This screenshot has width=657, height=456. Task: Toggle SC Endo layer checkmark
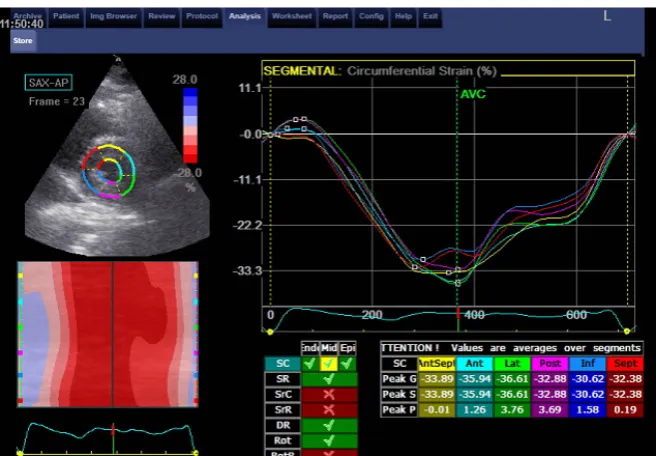click(310, 364)
